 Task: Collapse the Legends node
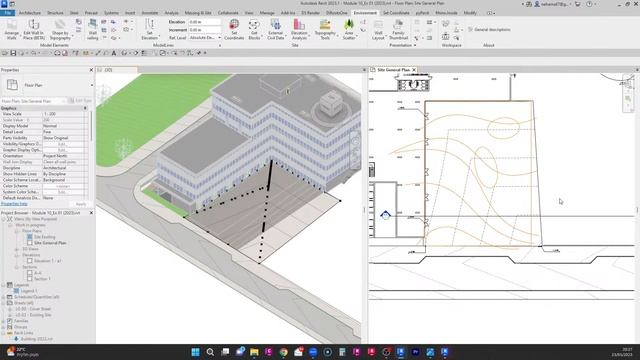click(3, 285)
